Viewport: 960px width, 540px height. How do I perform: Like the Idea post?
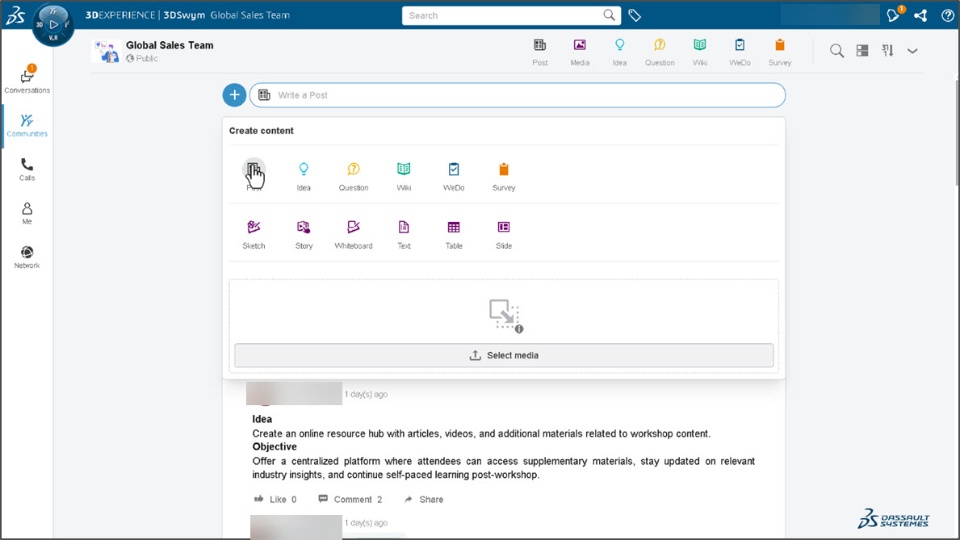tap(276, 499)
